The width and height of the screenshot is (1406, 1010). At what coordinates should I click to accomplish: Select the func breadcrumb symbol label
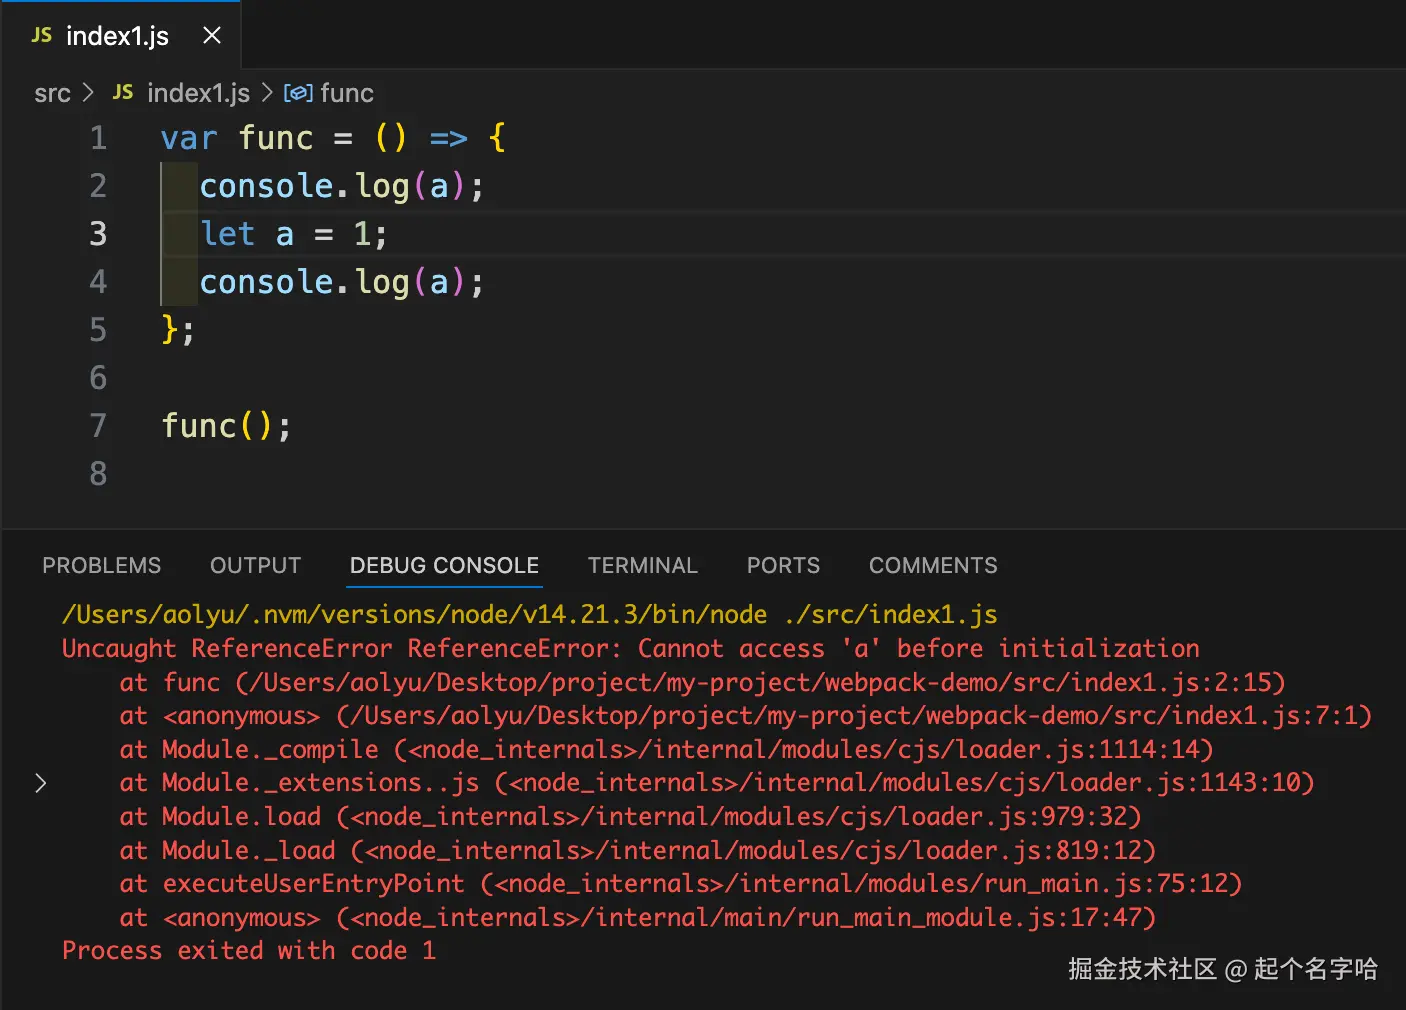pos(347,93)
